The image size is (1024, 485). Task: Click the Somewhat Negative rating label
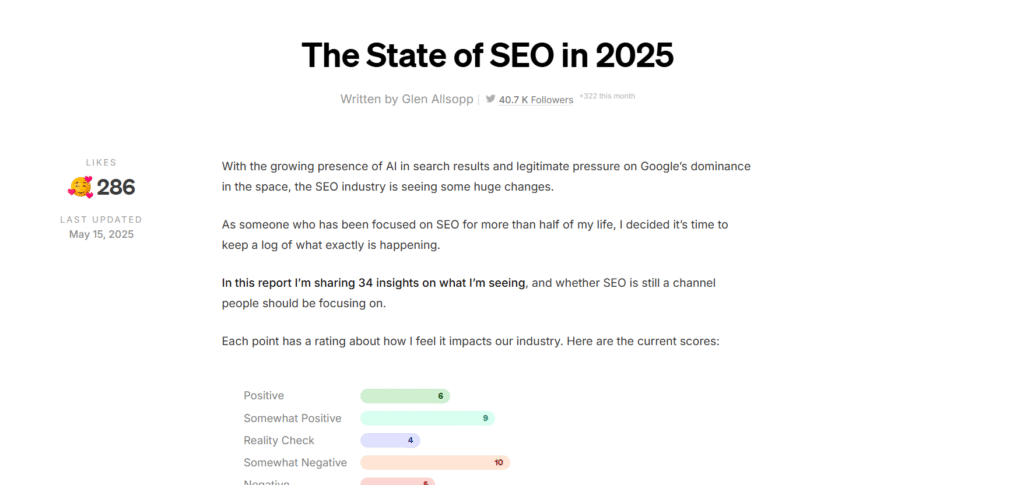pos(295,462)
